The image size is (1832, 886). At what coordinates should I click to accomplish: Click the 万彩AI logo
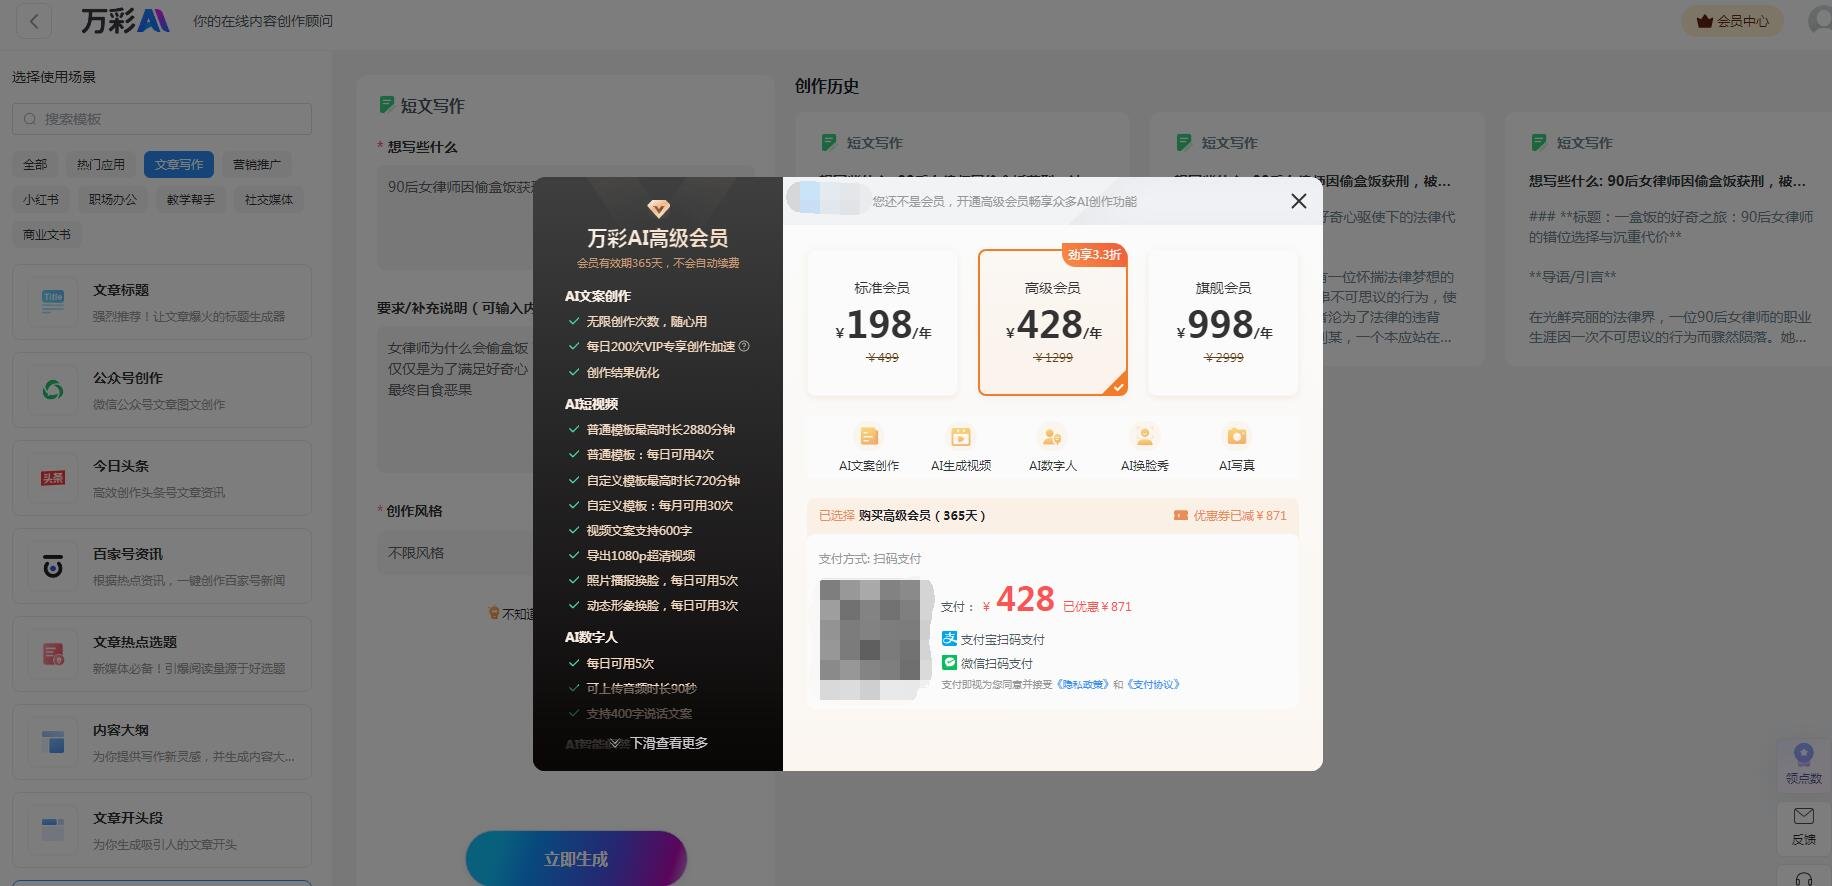(x=125, y=20)
